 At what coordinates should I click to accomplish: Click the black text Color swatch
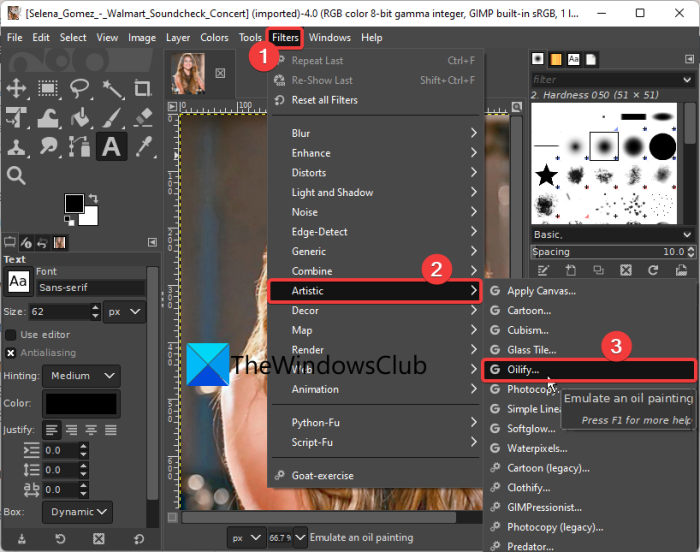[x=81, y=404]
